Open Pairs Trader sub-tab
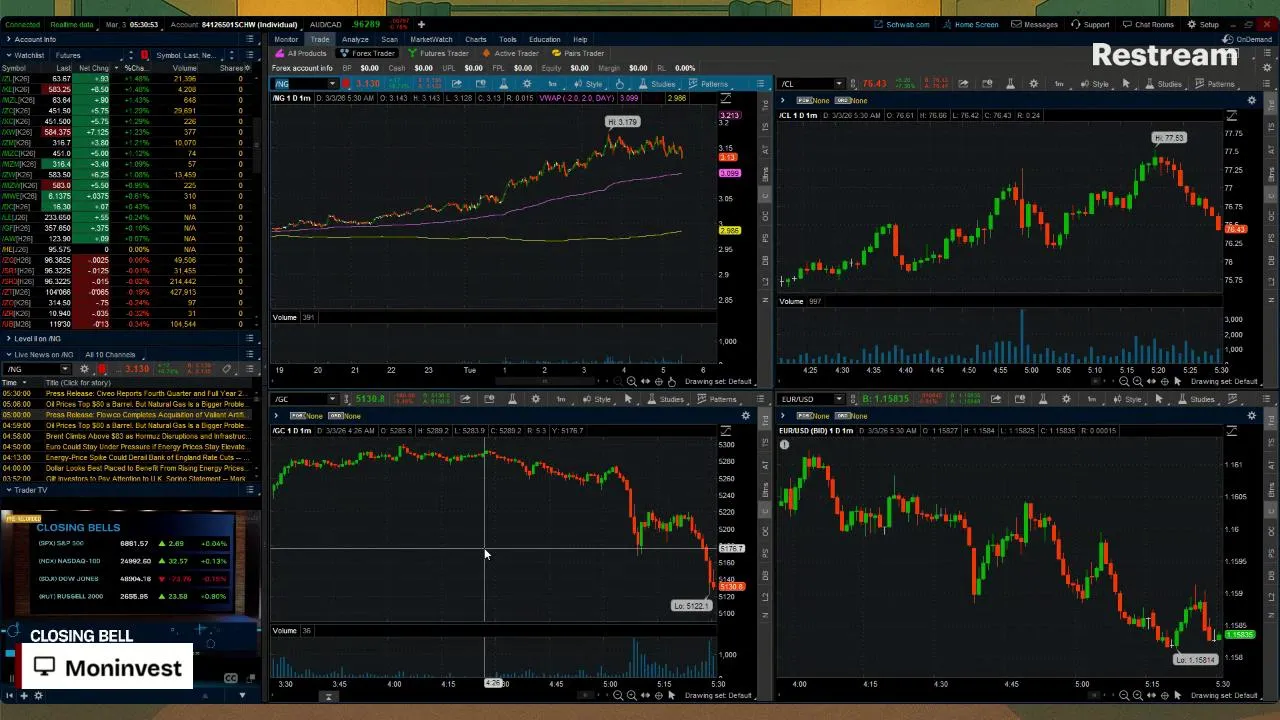 point(579,53)
